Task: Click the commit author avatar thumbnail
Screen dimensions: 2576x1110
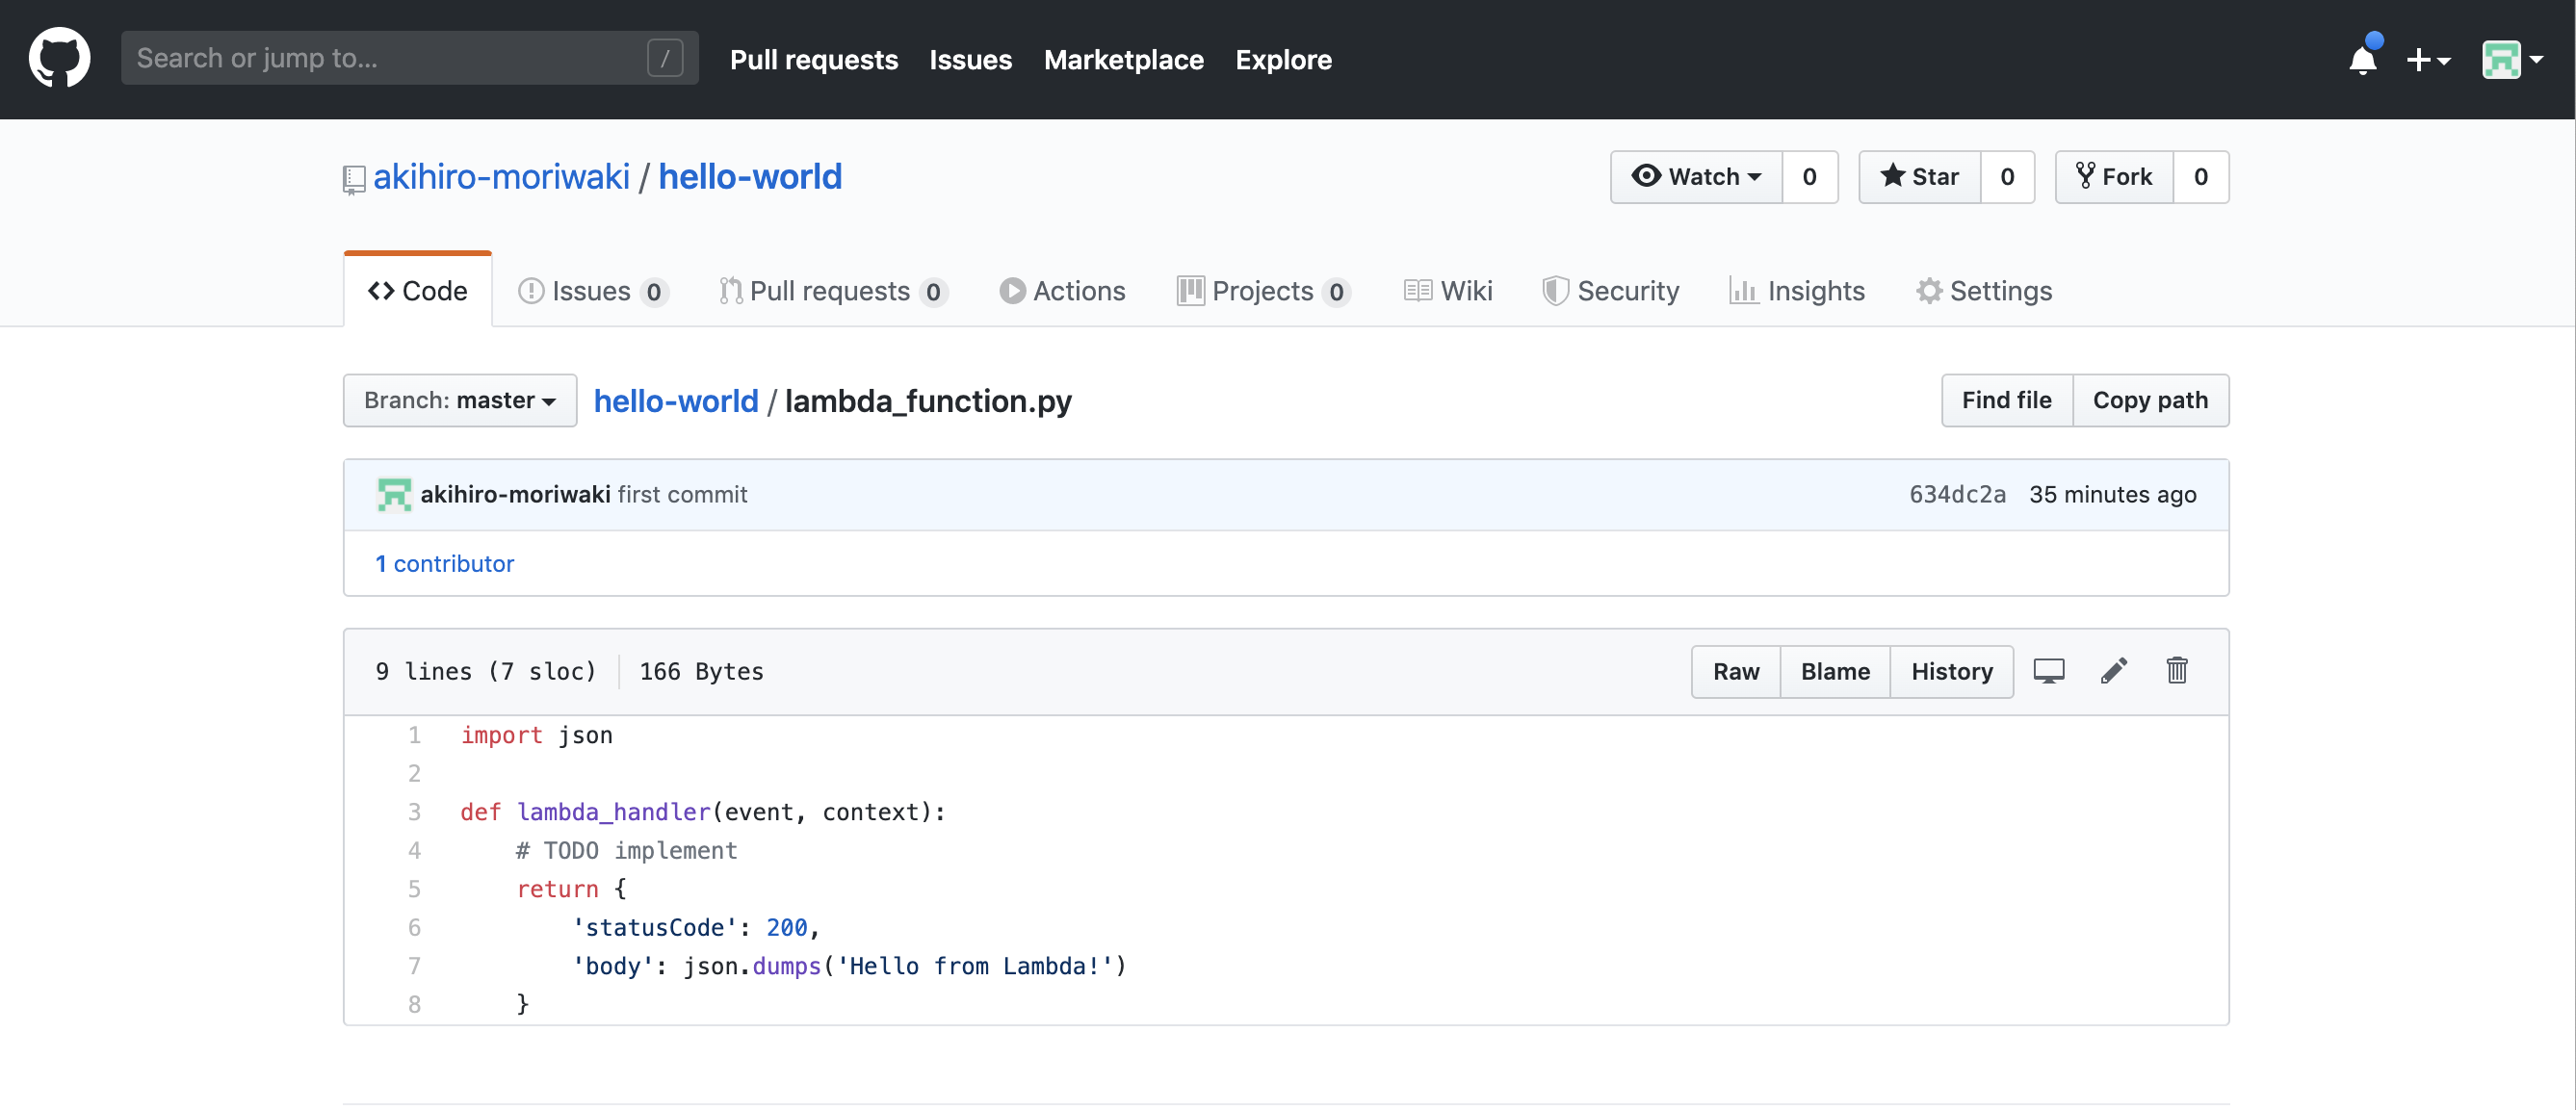Action: tap(394, 494)
